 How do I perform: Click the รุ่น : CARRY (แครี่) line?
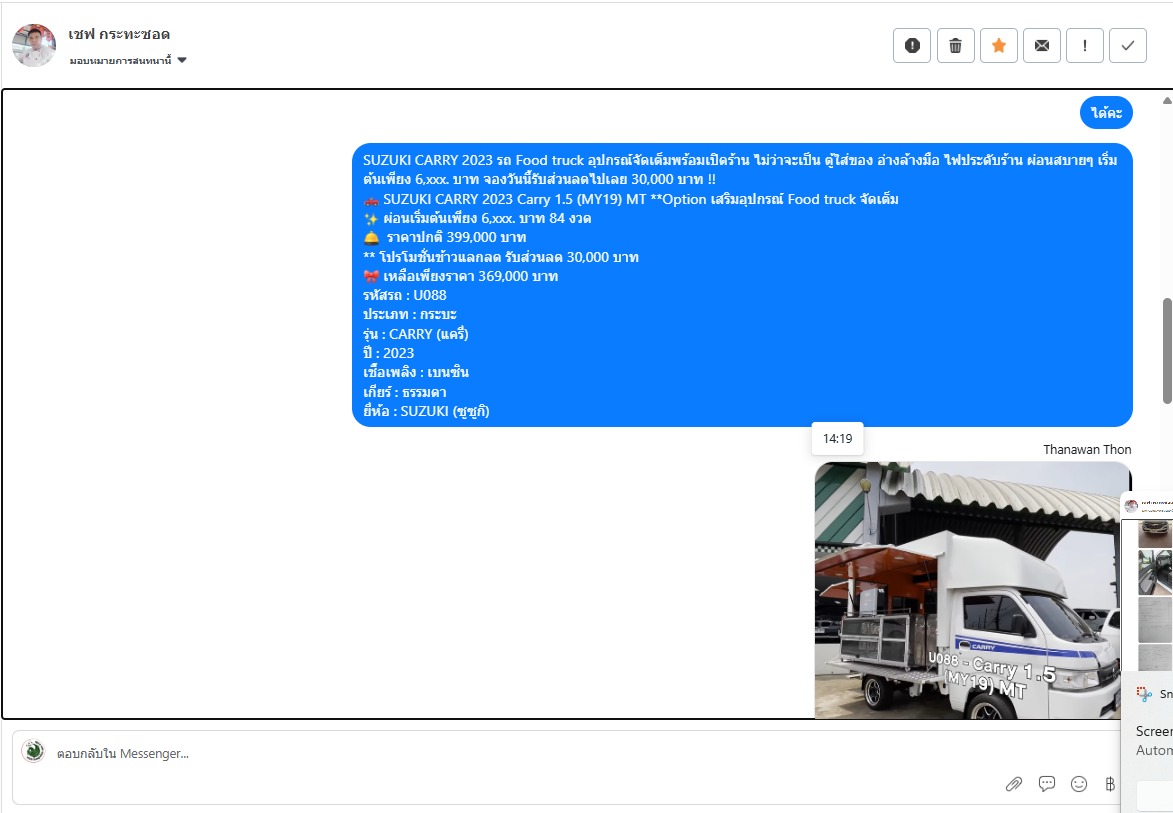coord(416,334)
